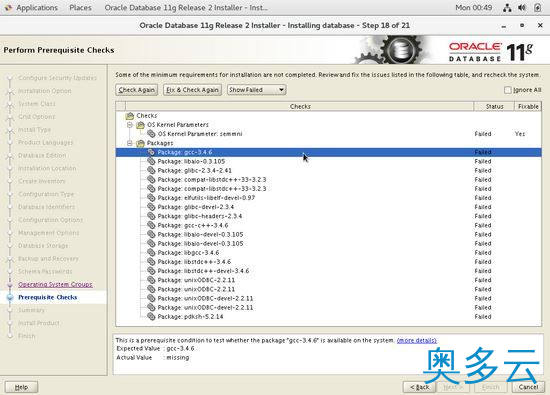Click the Failed status of gcc-c++-3.4.6 row
The height and width of the screenshot is (395, 550).
coord(483,225)
